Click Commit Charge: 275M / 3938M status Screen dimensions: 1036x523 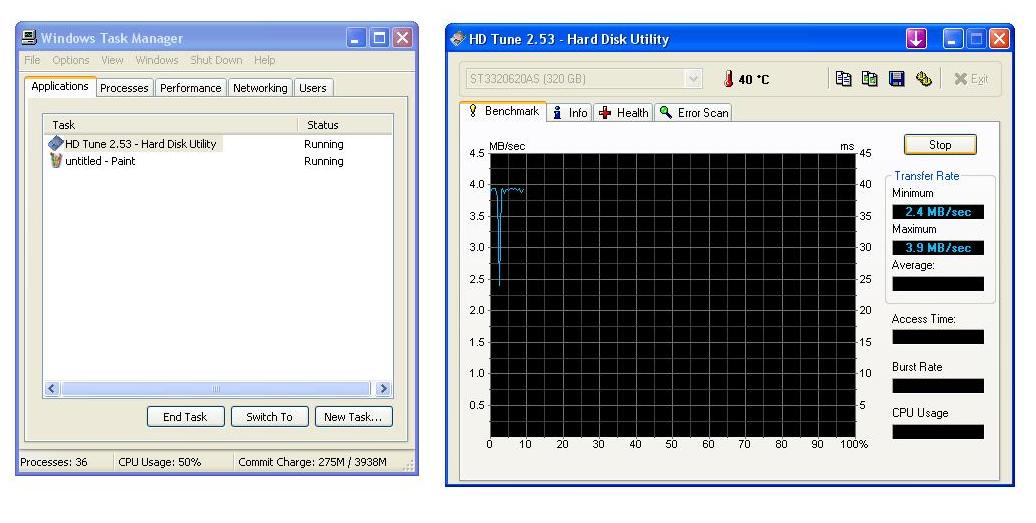tap(313, 462)
